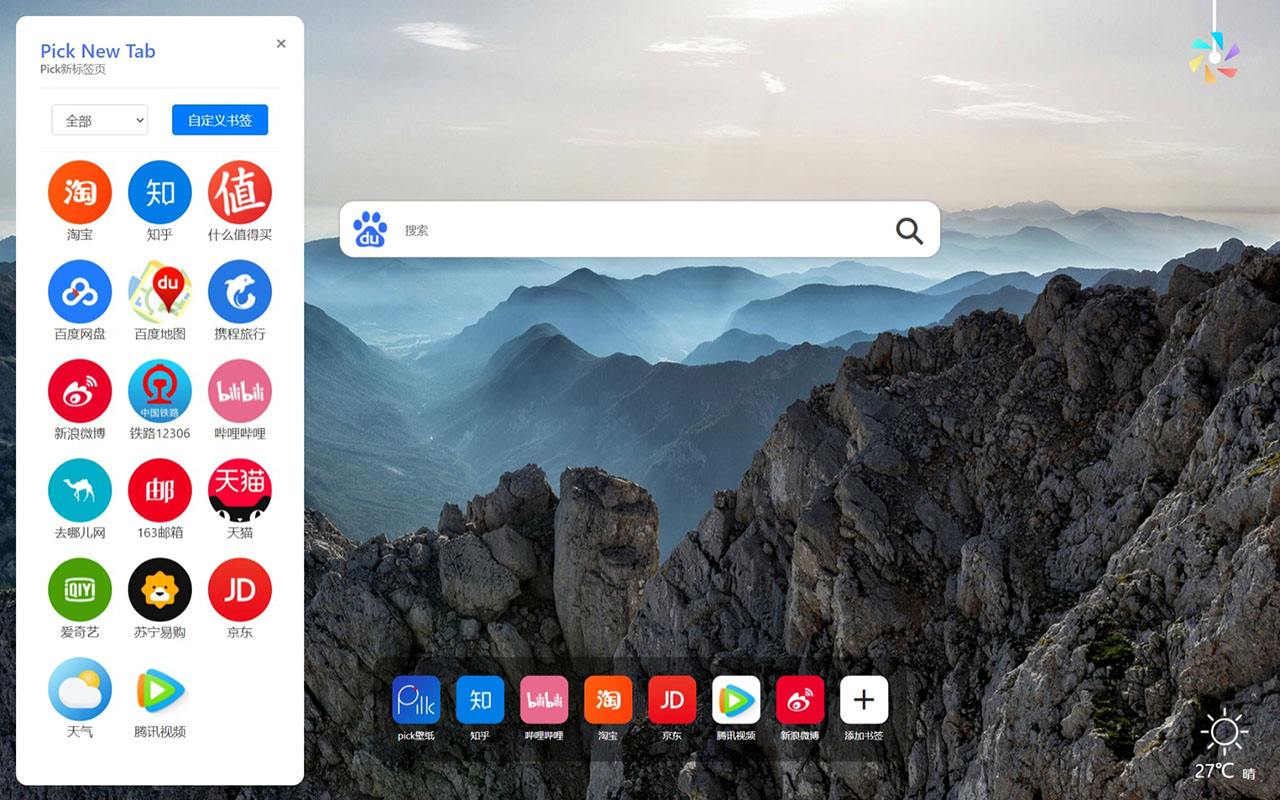Open the 去哪儿网 camel icon
Screen dimensions: 1280x800
(80, 490)
